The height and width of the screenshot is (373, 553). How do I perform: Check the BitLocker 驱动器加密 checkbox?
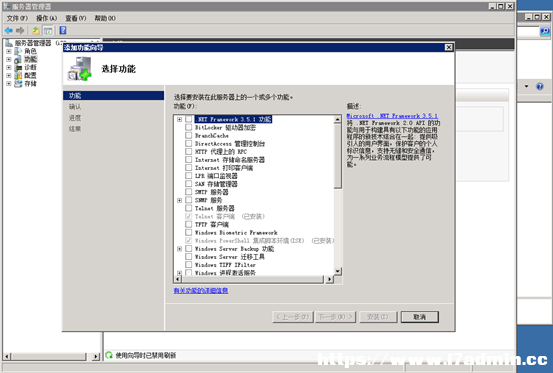coord(188,127)
